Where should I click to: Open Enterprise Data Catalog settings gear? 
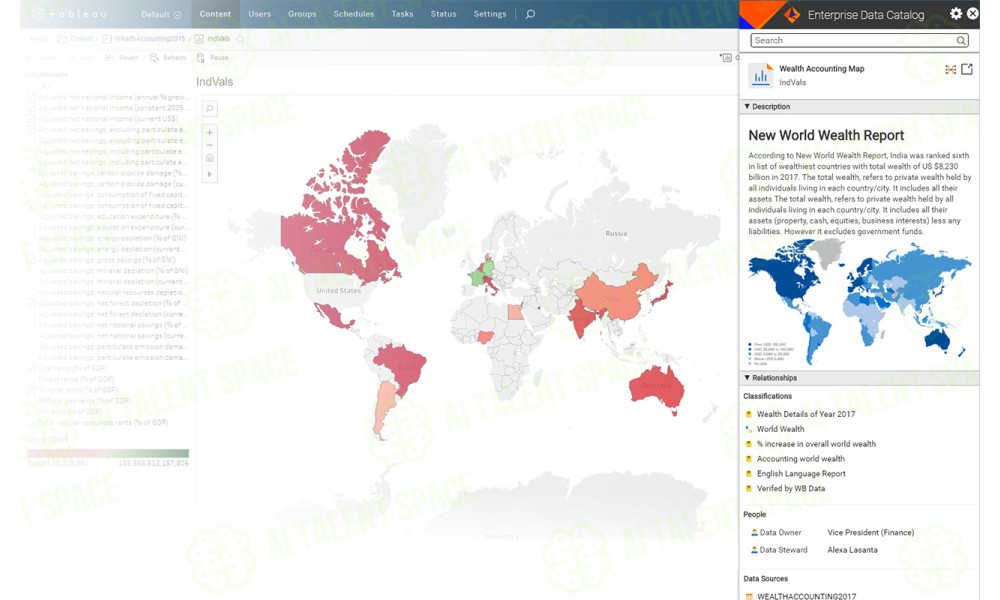coord(955,13)
